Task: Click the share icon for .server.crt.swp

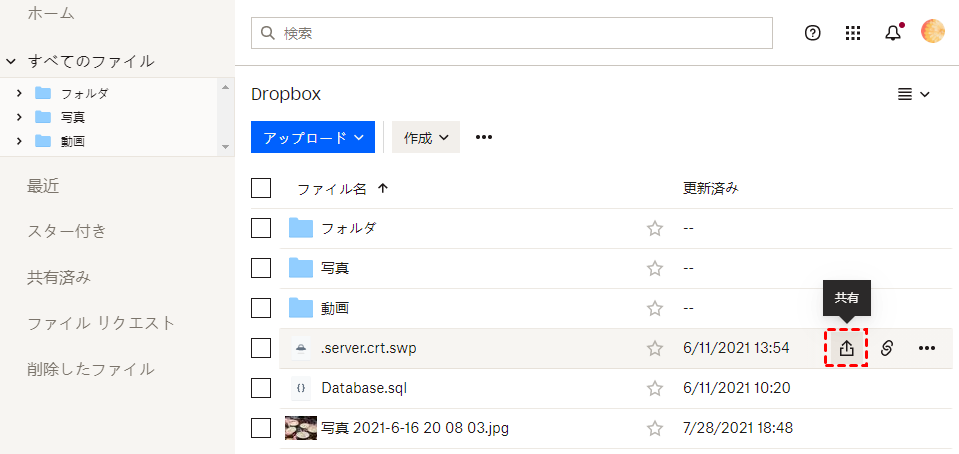Action: (846, 348)
